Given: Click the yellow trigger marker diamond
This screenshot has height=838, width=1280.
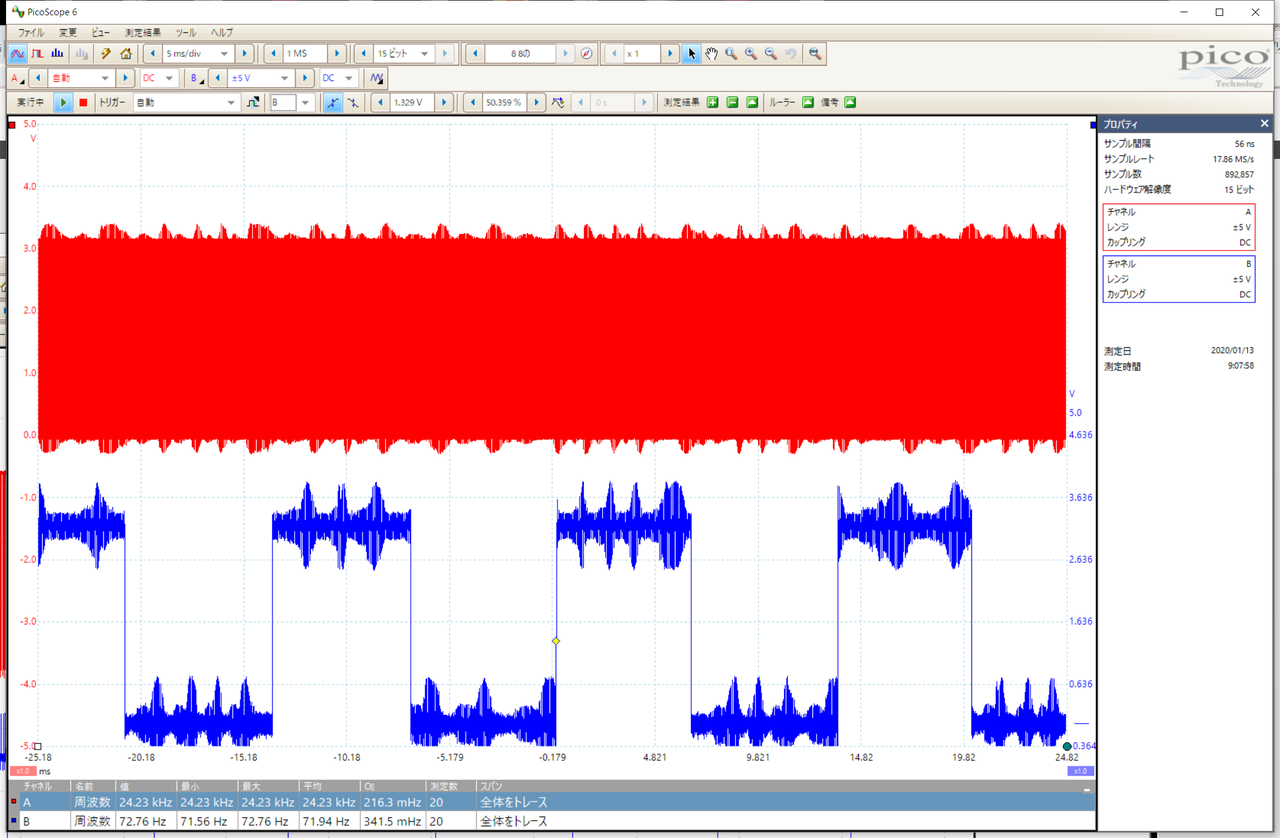Looking at the screenshot, I should click(556, 641).
